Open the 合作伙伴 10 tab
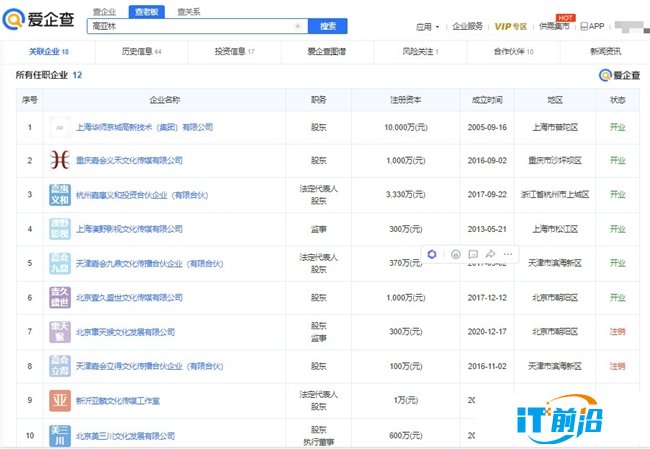The width and height of the screenshot is (650, 449). (x=513, y=52)
